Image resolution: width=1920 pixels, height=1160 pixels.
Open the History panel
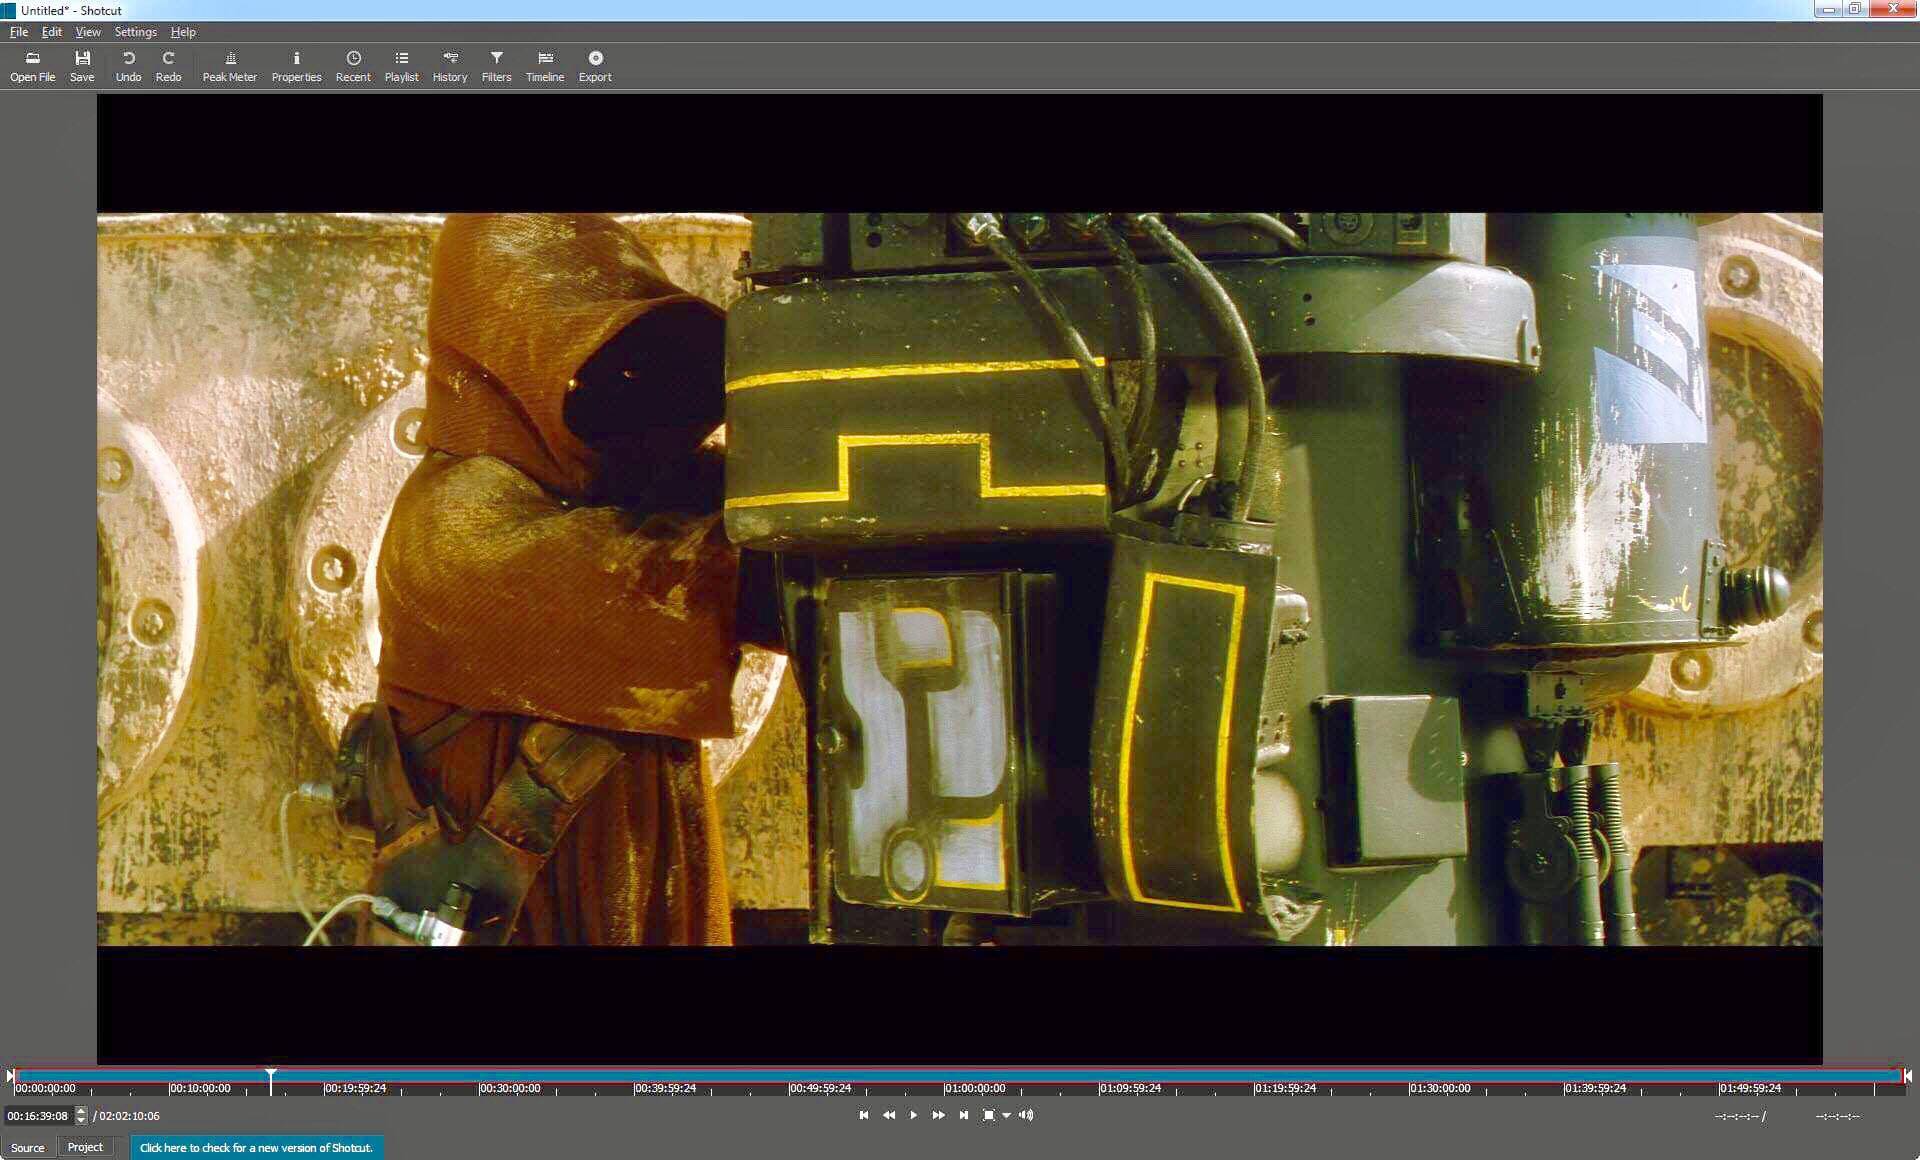(450, 66)
